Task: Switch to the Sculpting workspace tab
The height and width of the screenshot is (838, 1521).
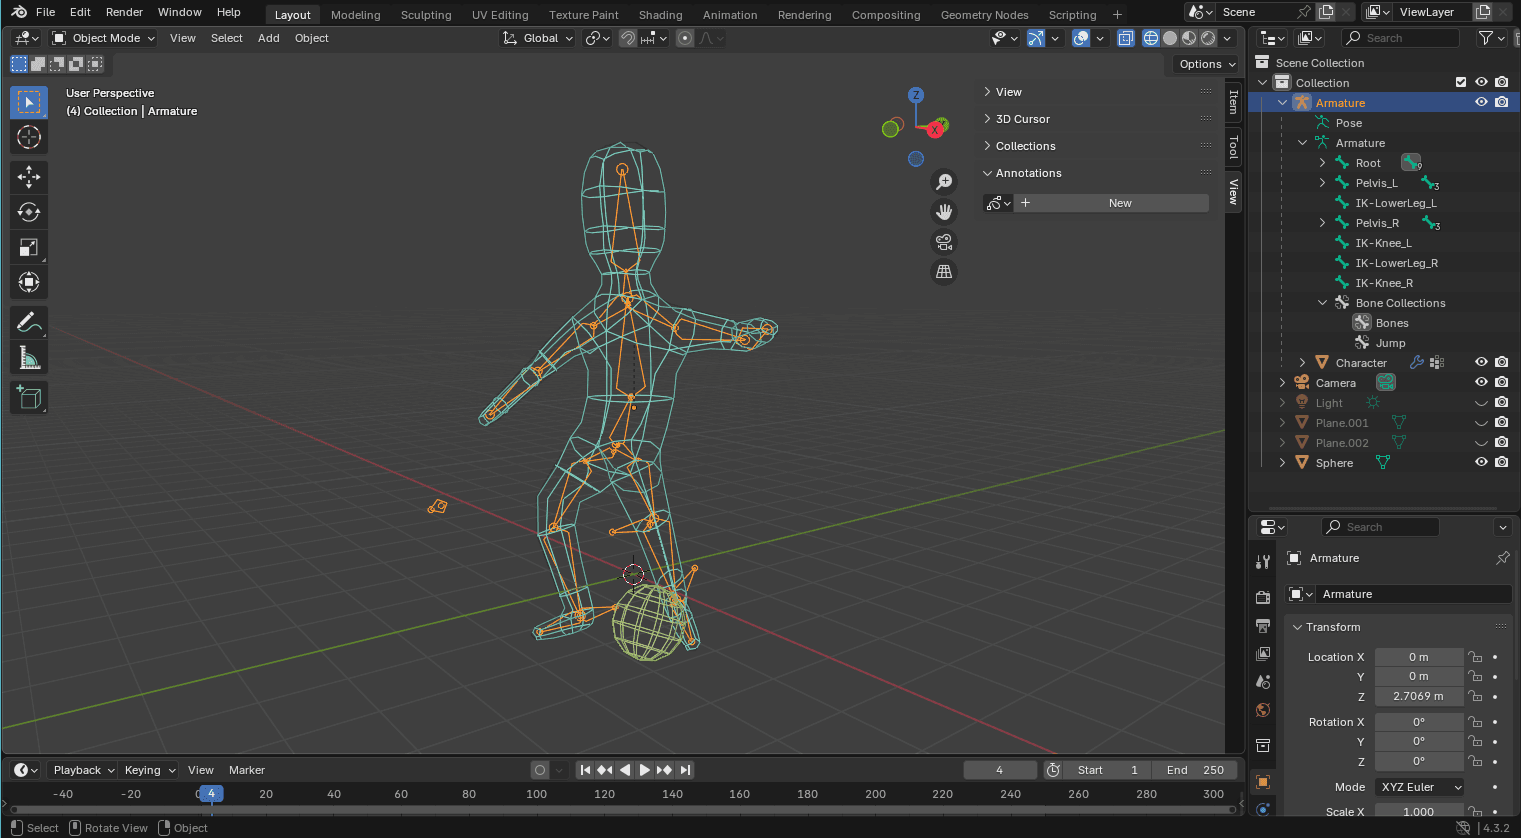Action: [x=426, y=15]
